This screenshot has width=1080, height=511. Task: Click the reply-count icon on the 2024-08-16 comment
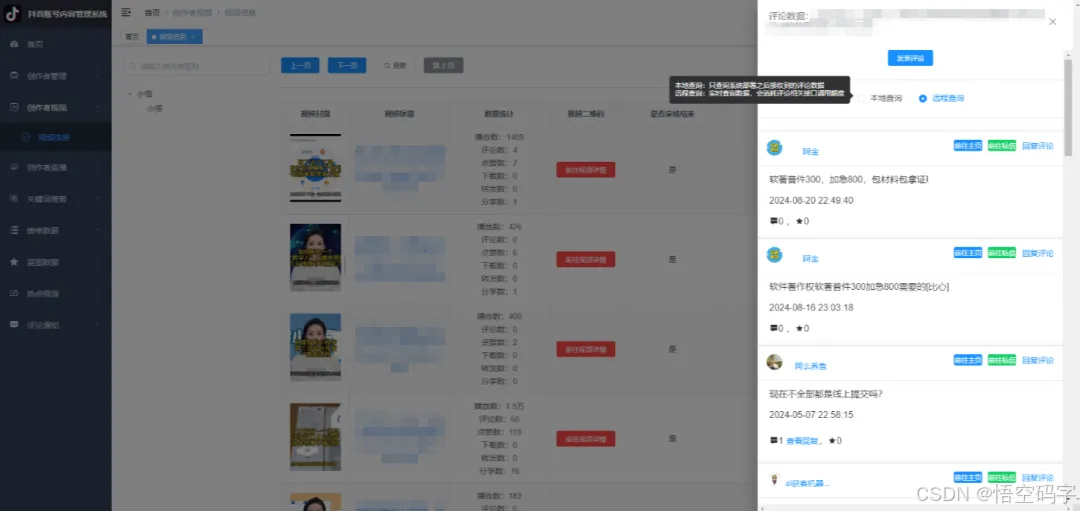tap(773, 328)
